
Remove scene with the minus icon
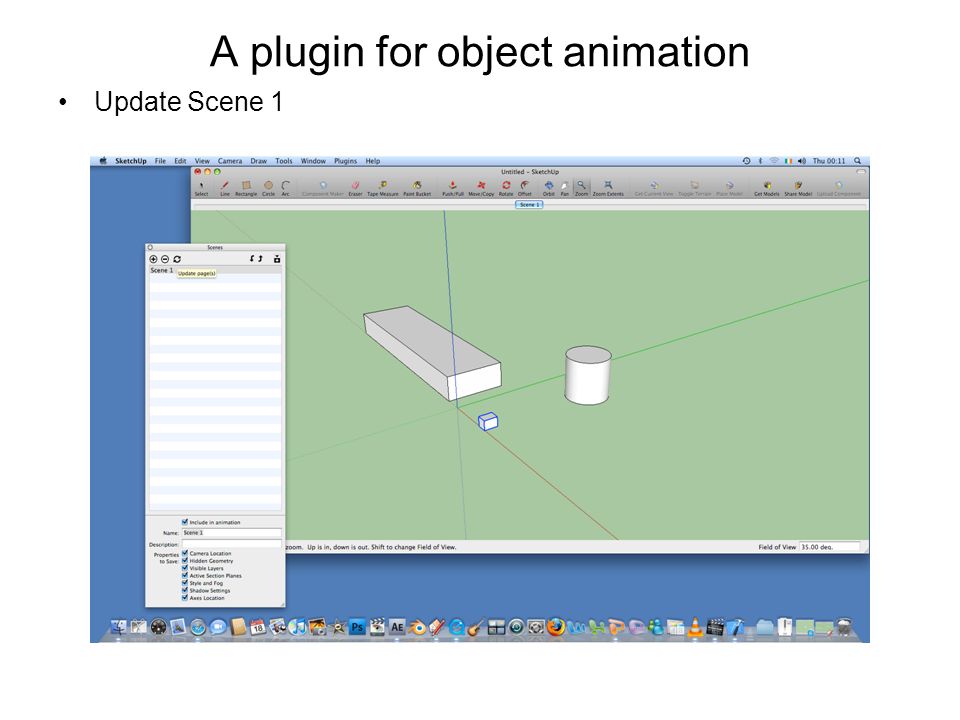(165, 259)
